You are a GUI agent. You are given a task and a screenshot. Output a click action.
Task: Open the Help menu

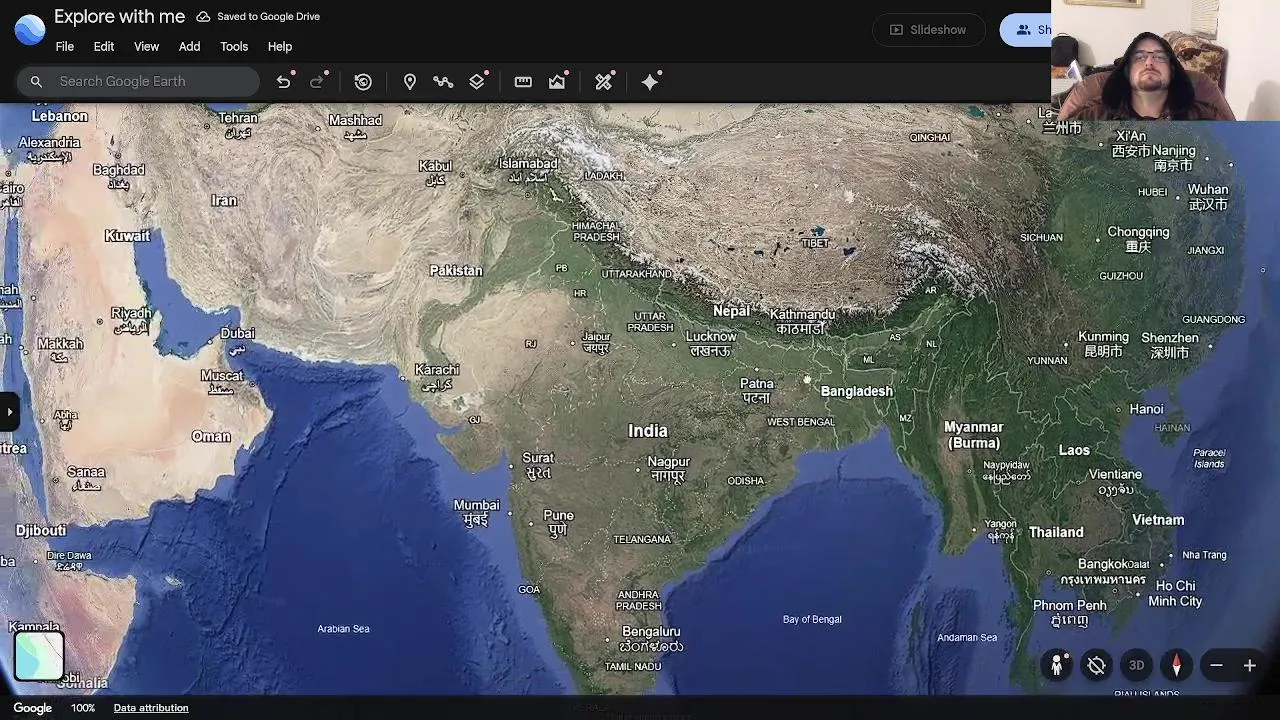click(280, 47)
